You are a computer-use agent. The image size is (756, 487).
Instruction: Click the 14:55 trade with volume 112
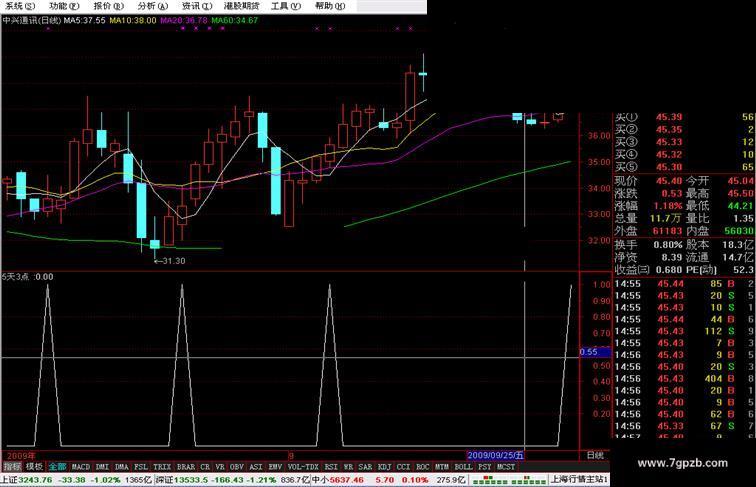click(x=684, y=331)
